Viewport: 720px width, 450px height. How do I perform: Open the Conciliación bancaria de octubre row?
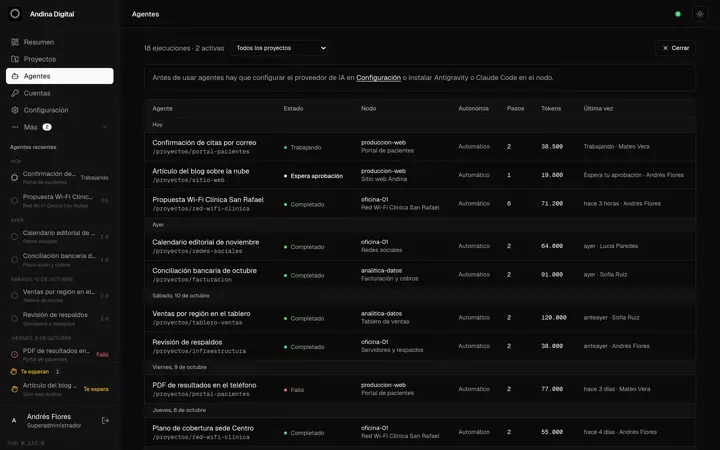[x=420, y=275]
